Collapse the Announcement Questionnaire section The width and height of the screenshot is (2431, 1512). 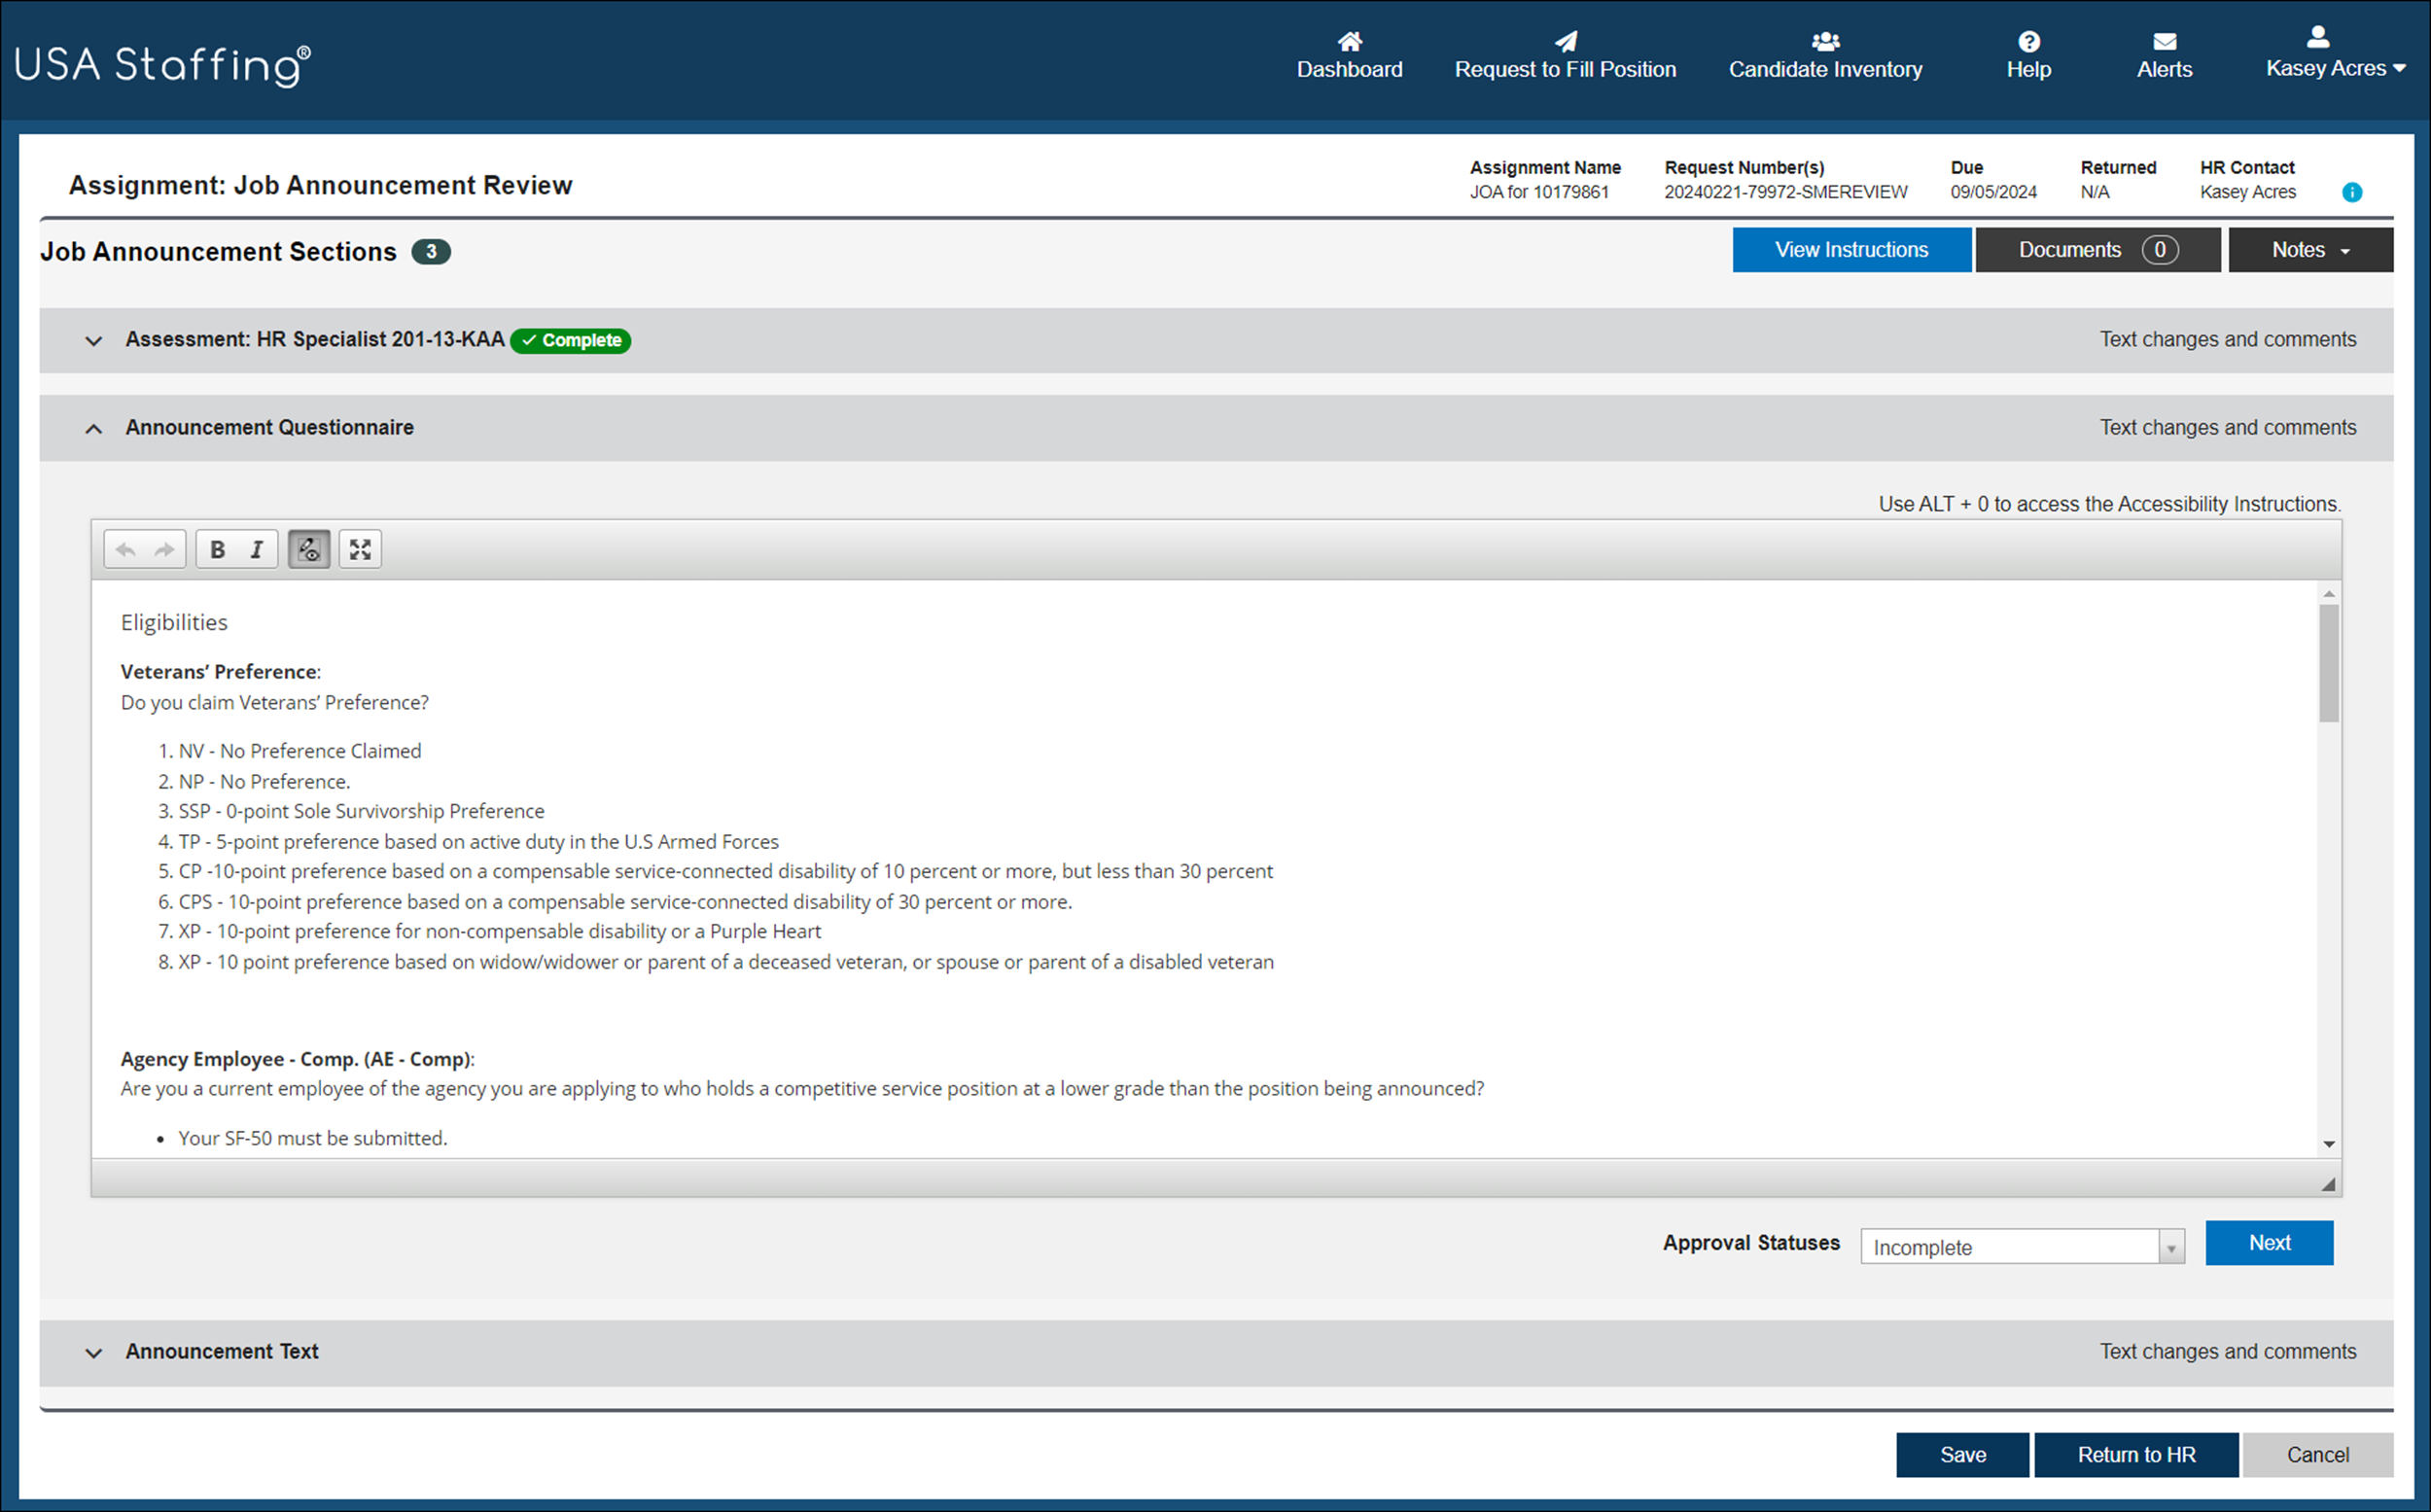pyautogui.click(x=93, y=427)
